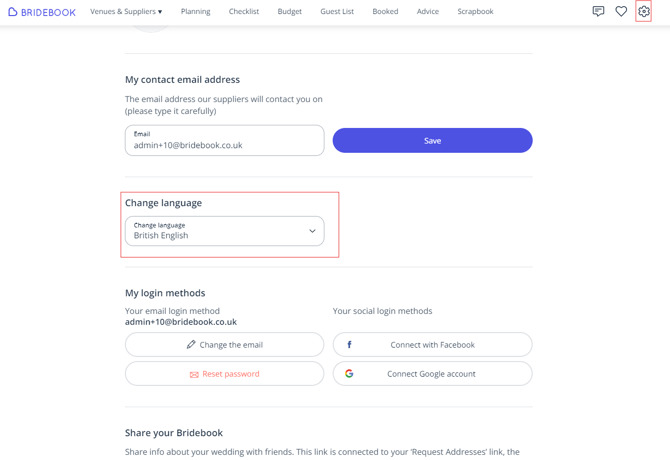Screen dimensions: 670x460
Task: Click the language dropdown chevron arrow
Action: (312, 231)
